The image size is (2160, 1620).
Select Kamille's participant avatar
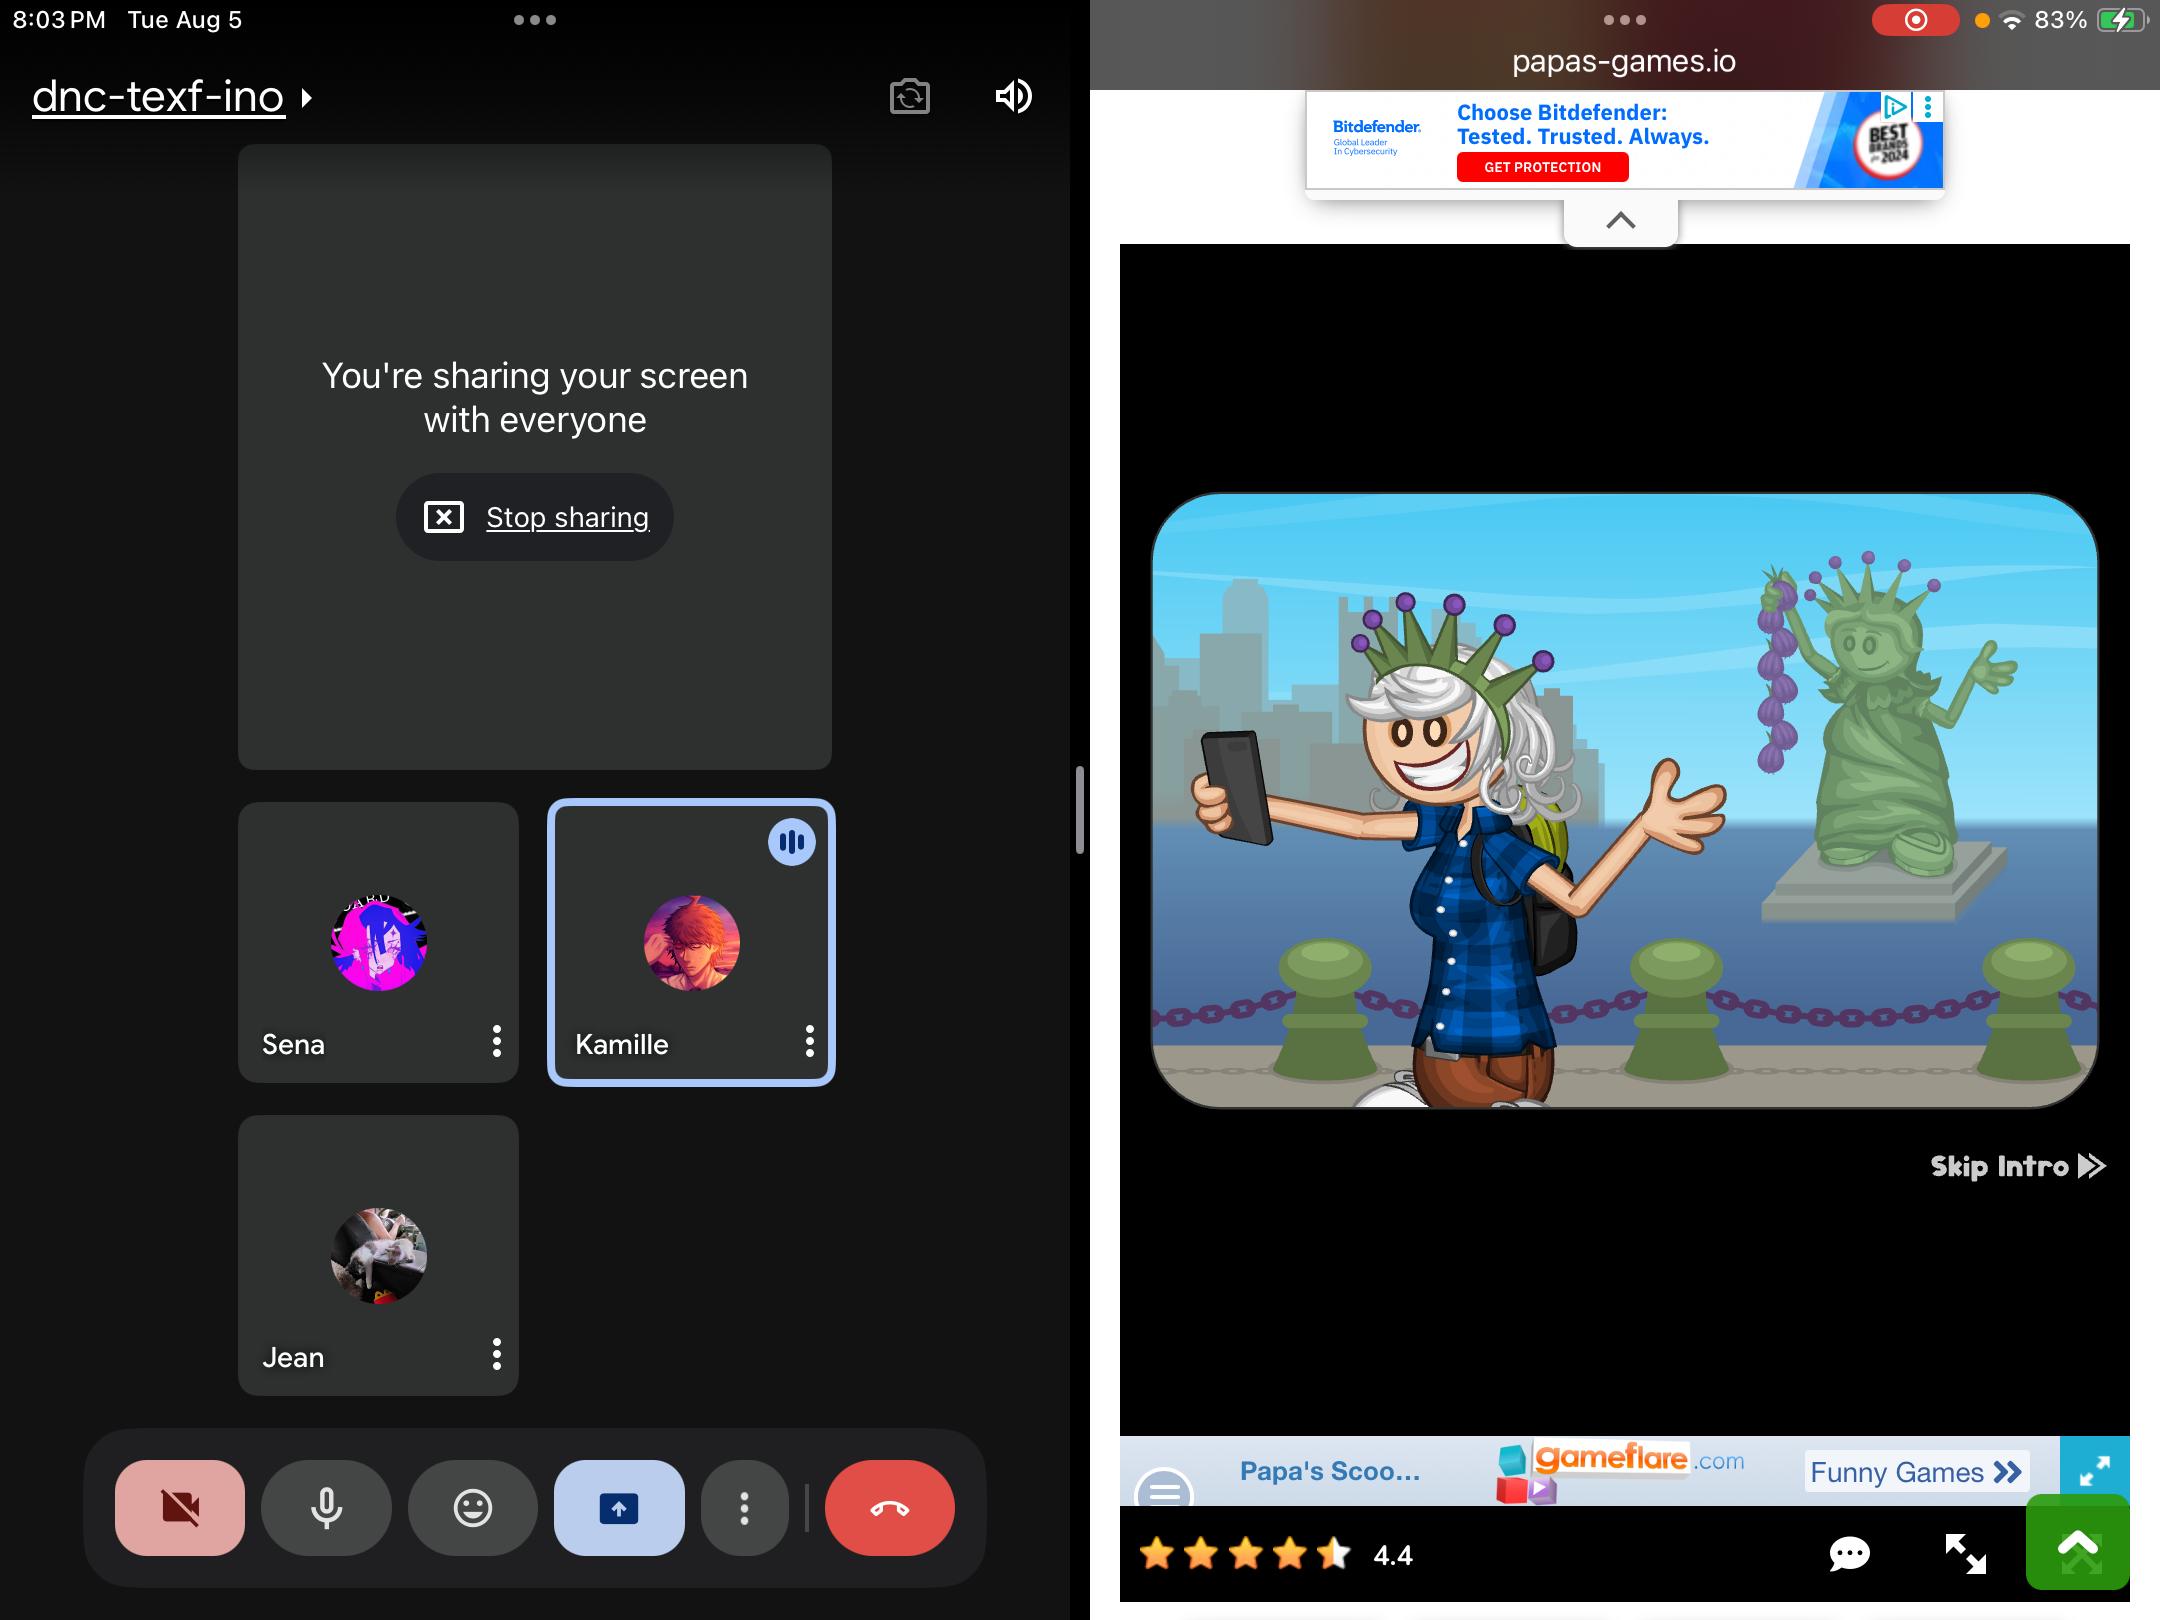point(692,943)
